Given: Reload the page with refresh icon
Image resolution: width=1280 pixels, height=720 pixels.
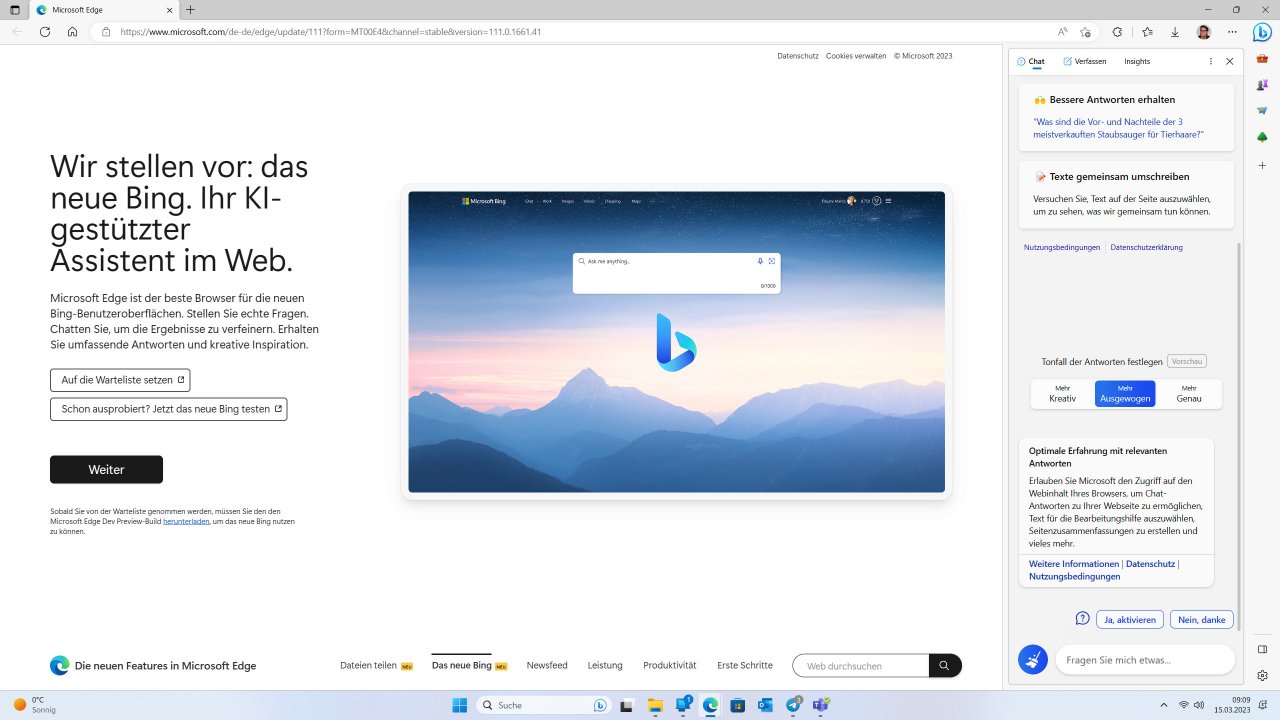Looking at the screenshot, I should click(45, 31).
